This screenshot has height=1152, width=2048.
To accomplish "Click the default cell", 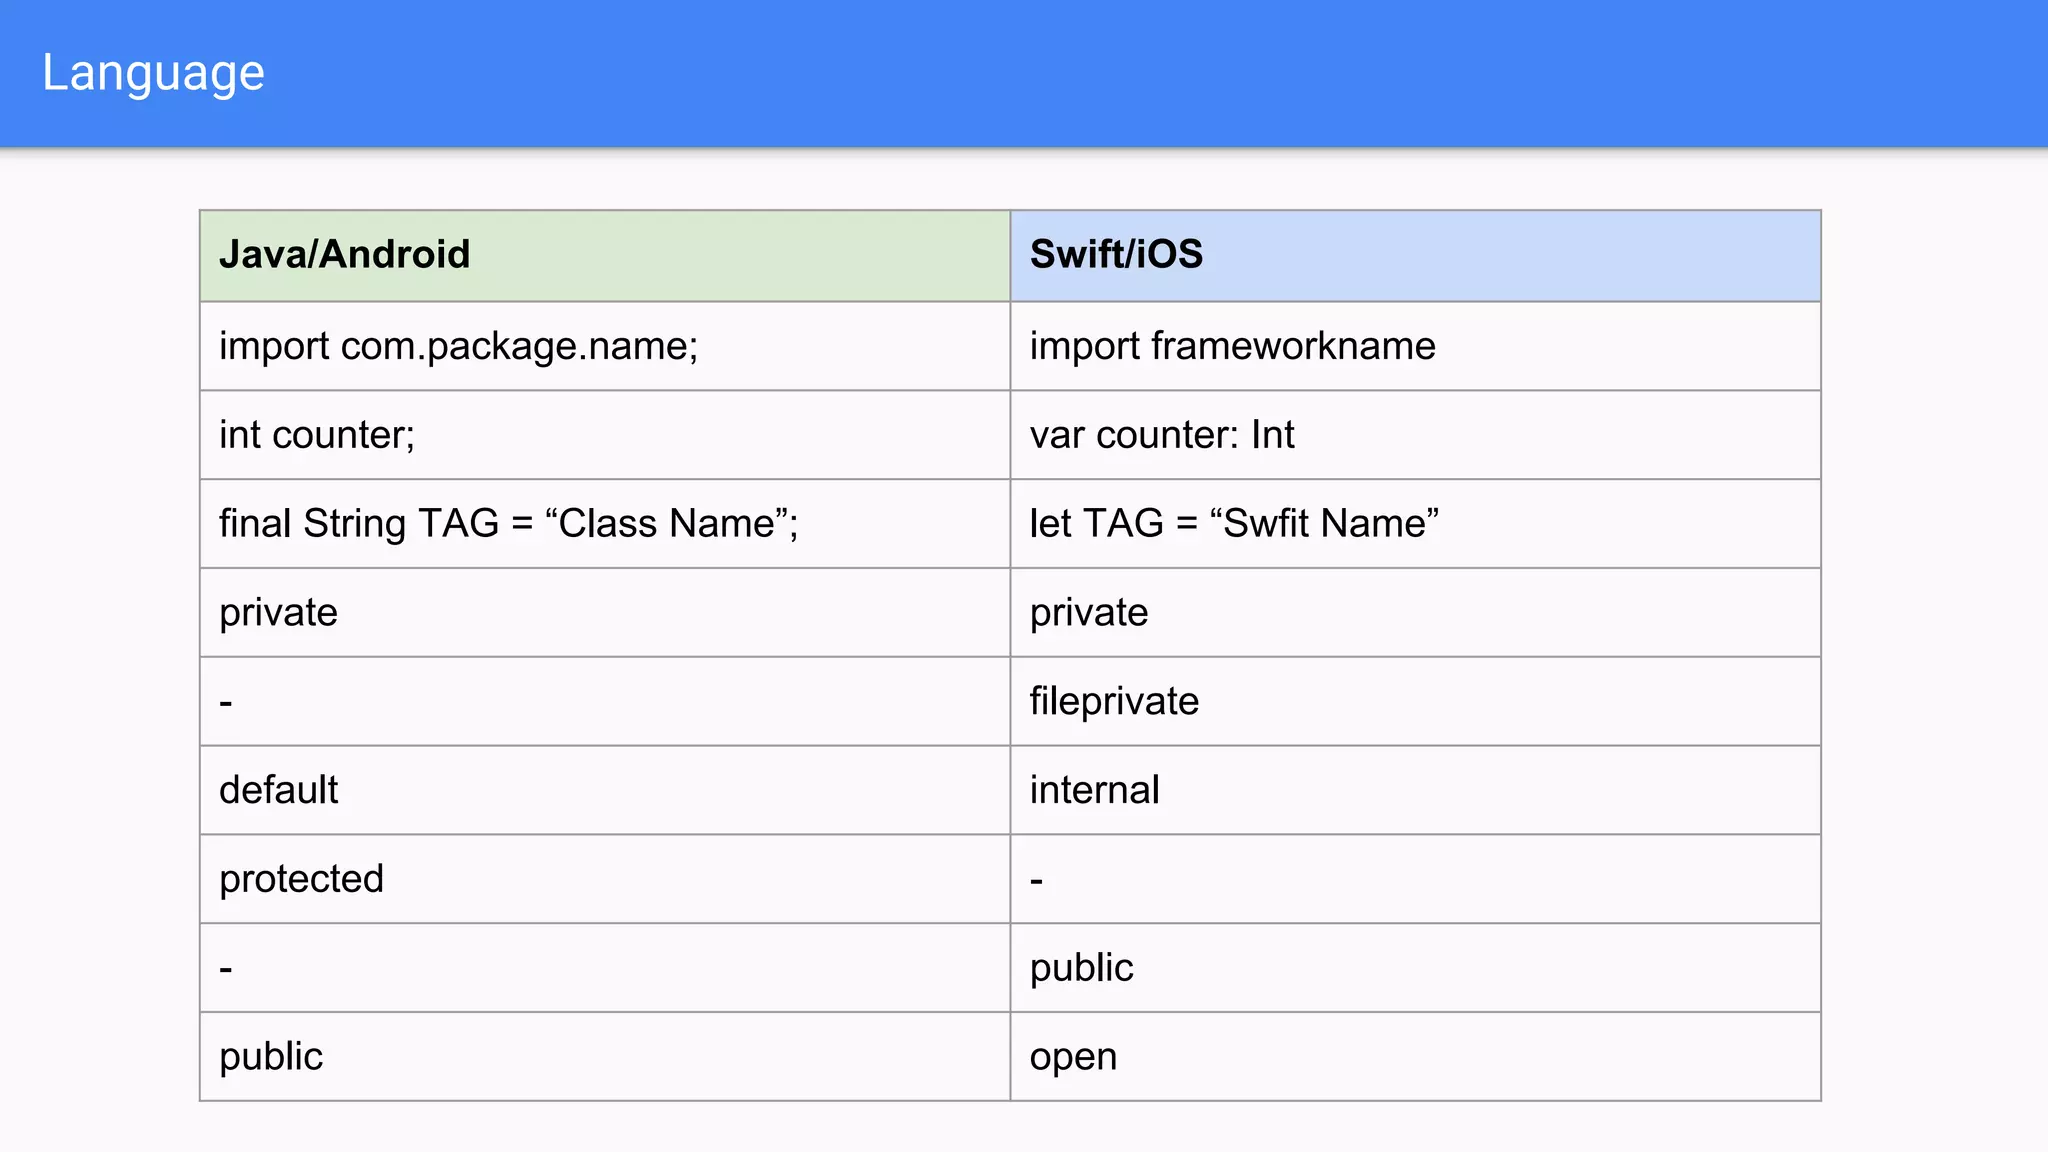I will [278, 790].
